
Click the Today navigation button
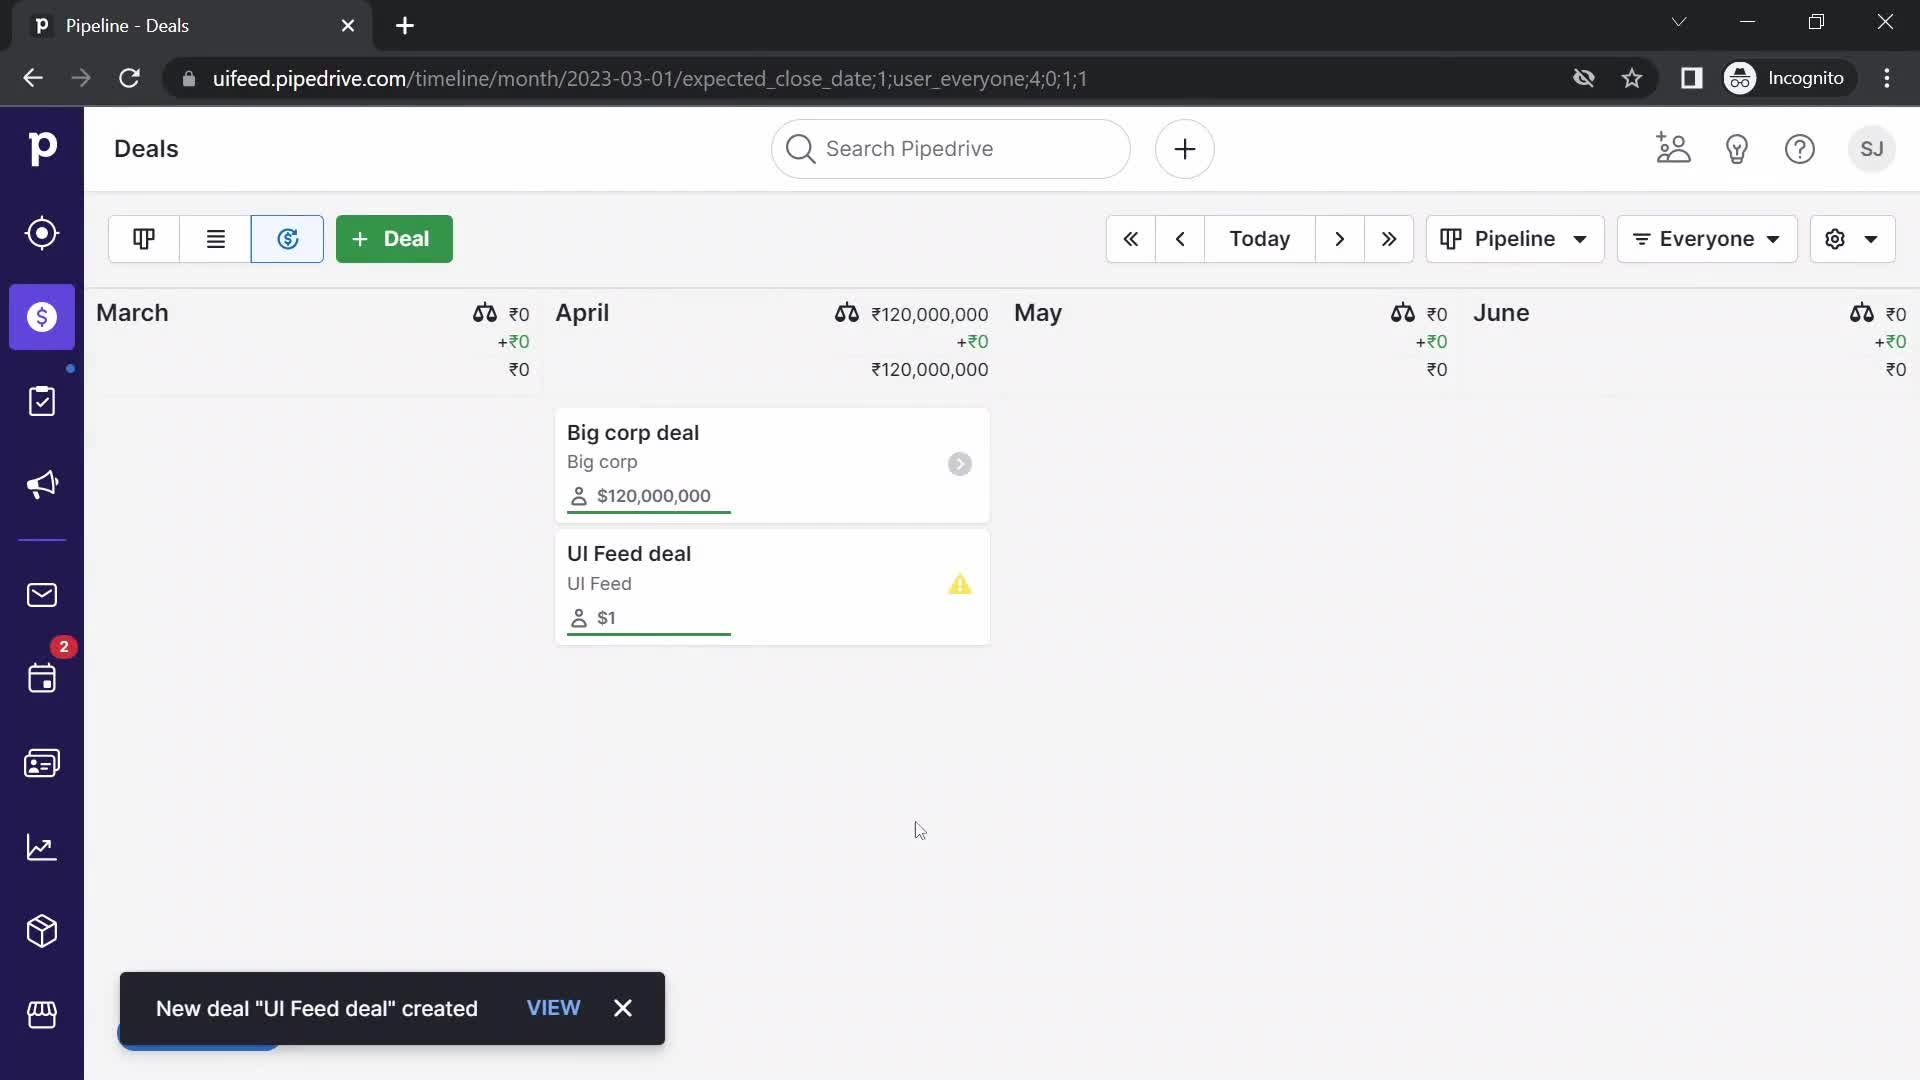1261,239
